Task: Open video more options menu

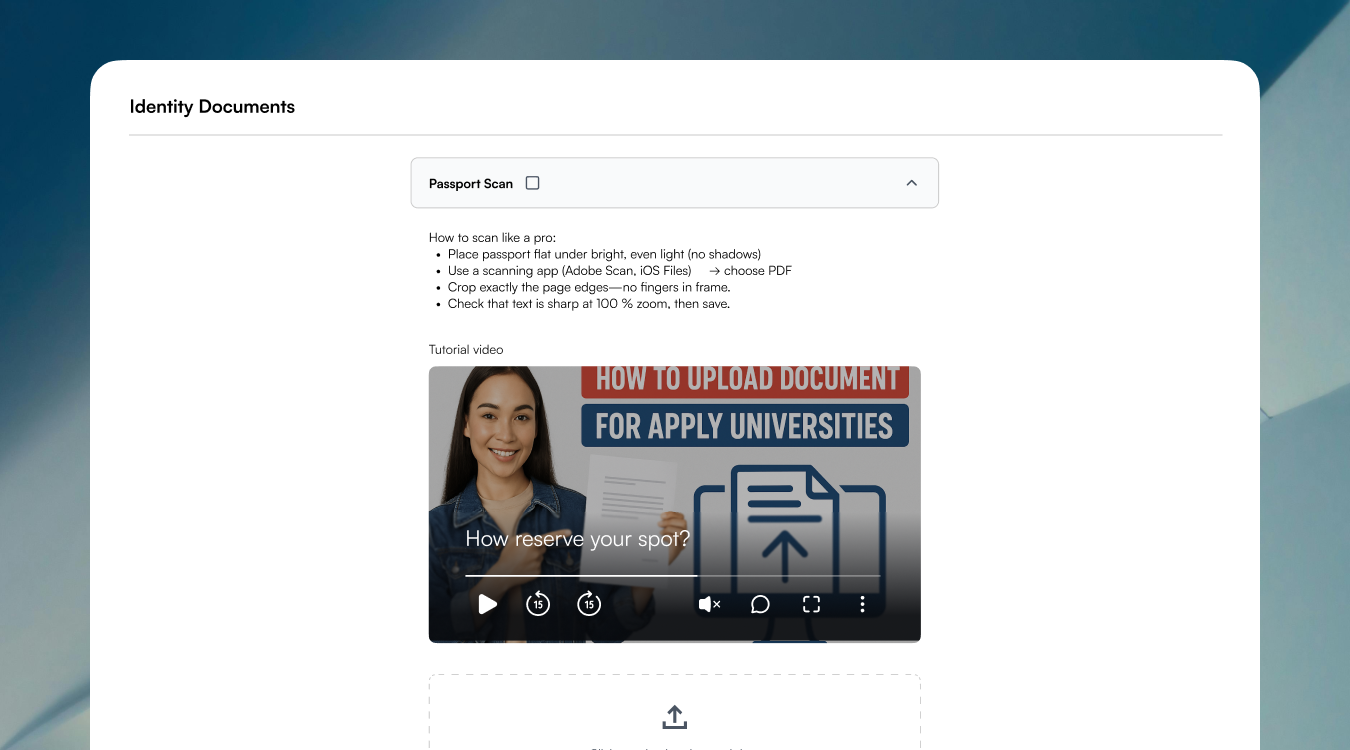Action: click(862, 604)
